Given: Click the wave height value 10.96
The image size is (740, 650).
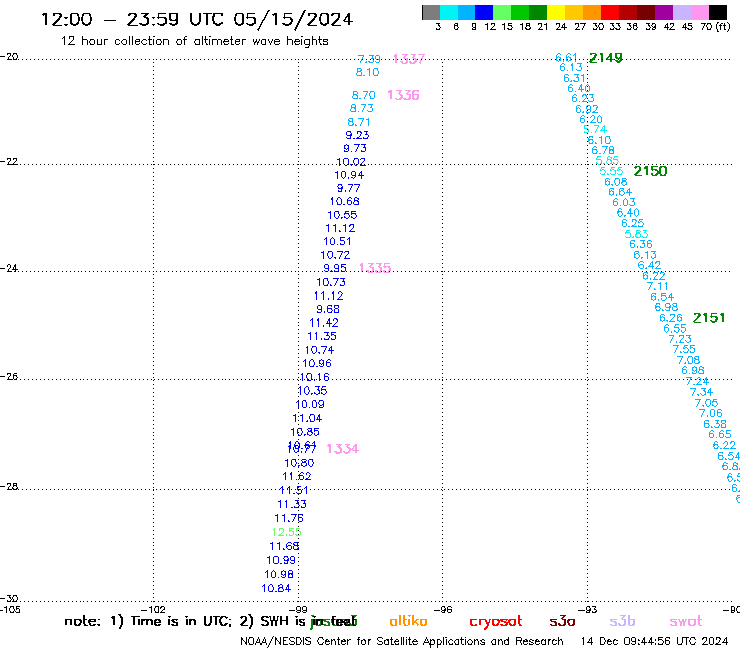Looking at the screenshot, I should click(x=317, y=363).
